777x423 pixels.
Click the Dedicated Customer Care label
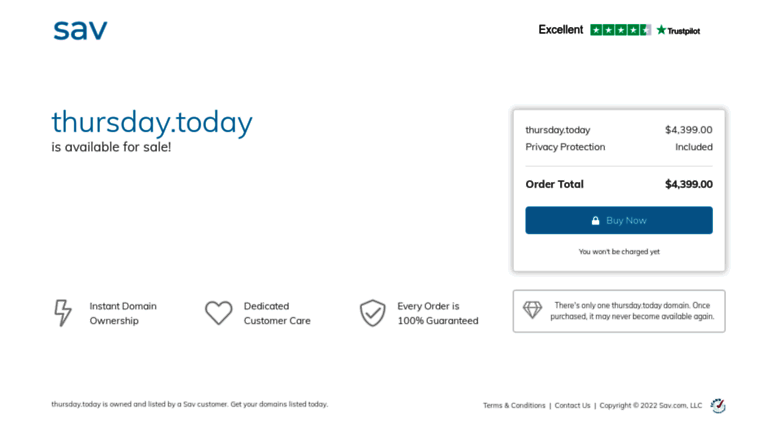[x=277, y=314]
